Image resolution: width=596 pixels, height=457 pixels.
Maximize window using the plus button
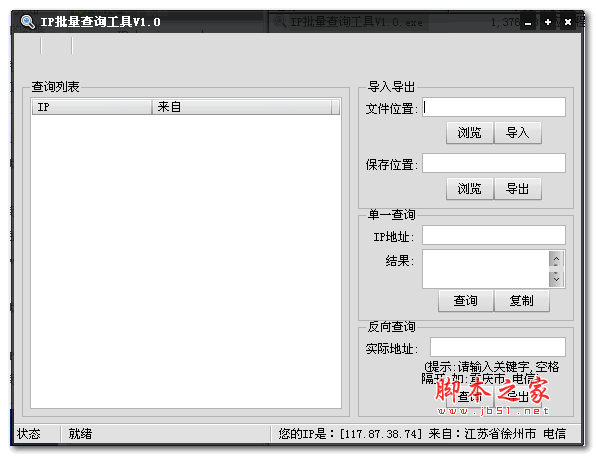[x=548, y=22]
